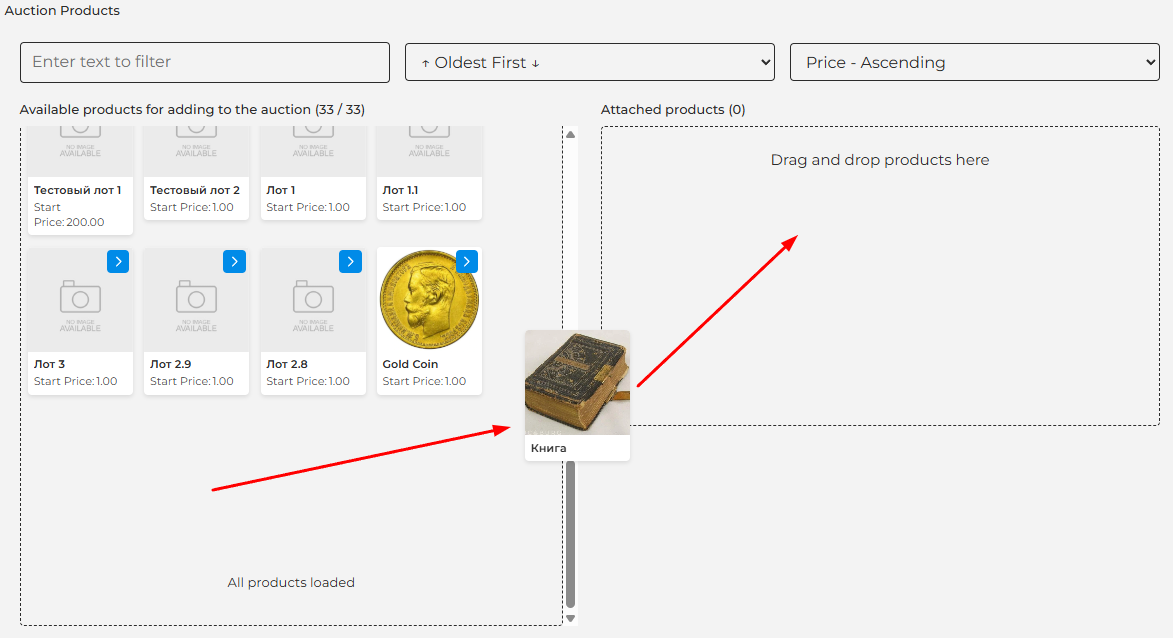Click the blue arrow on Лот 2.8
The height and width of the screenshot is (638, 1173).
(350, 261)
